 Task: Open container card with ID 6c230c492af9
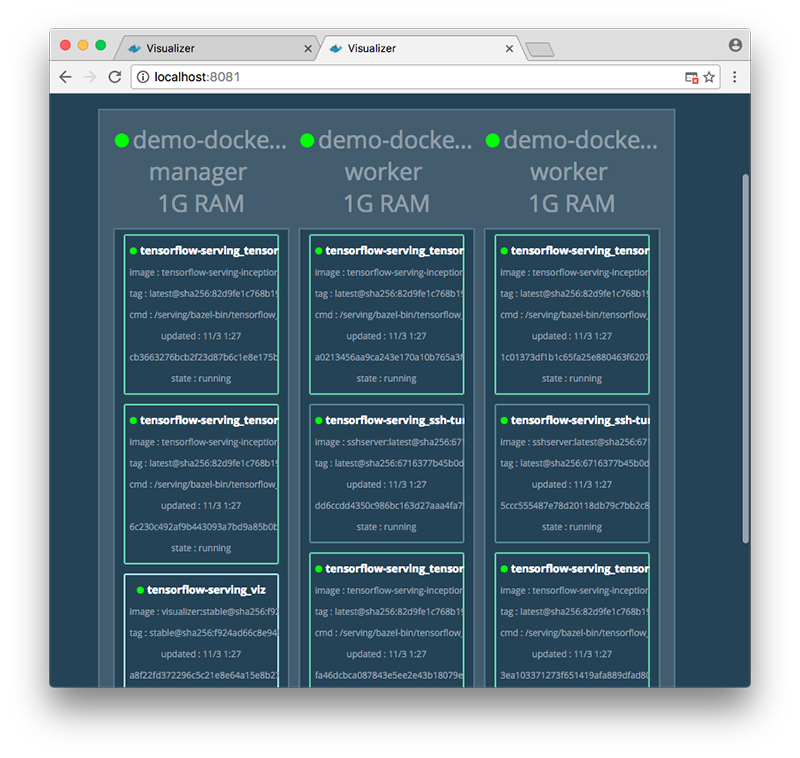[201, 484]
